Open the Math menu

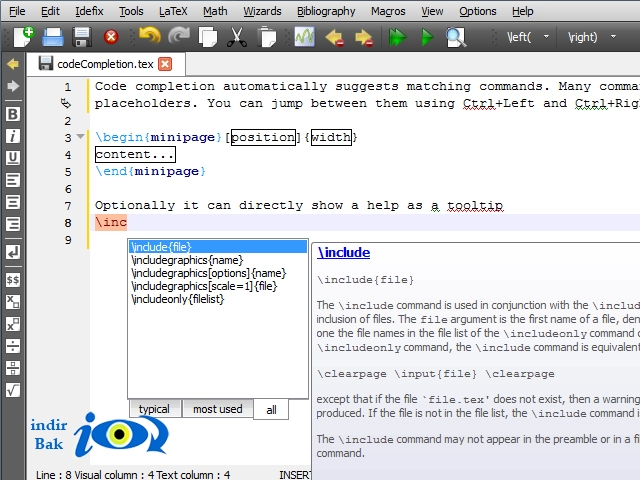(x=215, y=11)
